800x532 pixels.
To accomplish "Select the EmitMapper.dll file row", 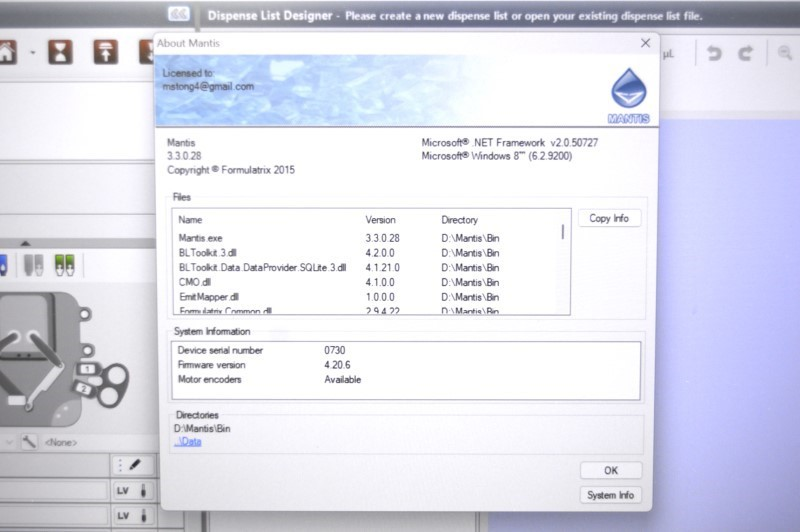I will point(371,297).
